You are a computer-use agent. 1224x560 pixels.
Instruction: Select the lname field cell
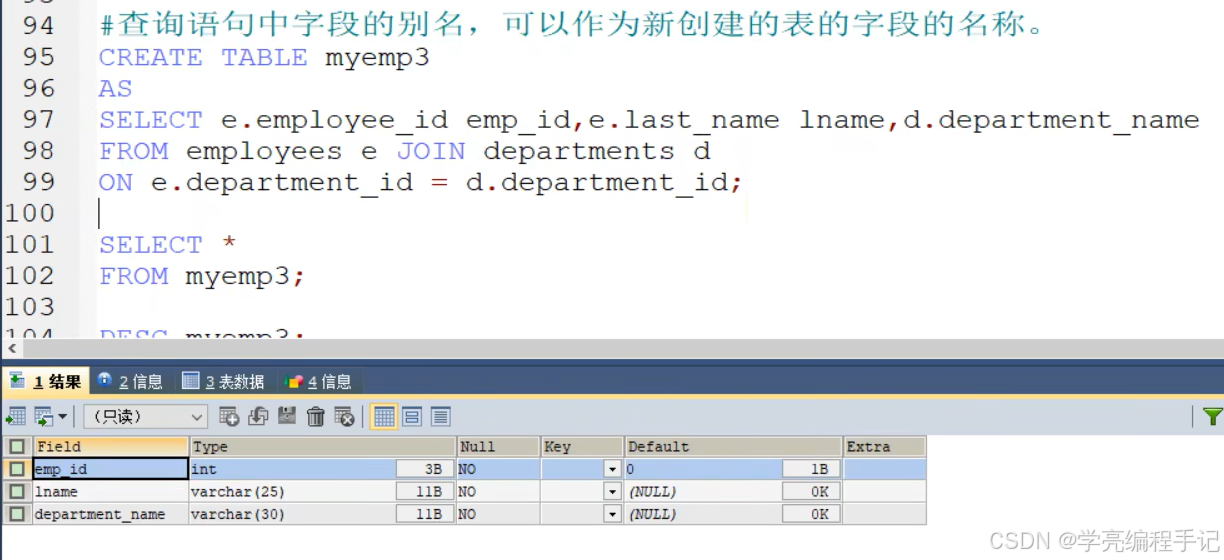[x=111, y=492]
